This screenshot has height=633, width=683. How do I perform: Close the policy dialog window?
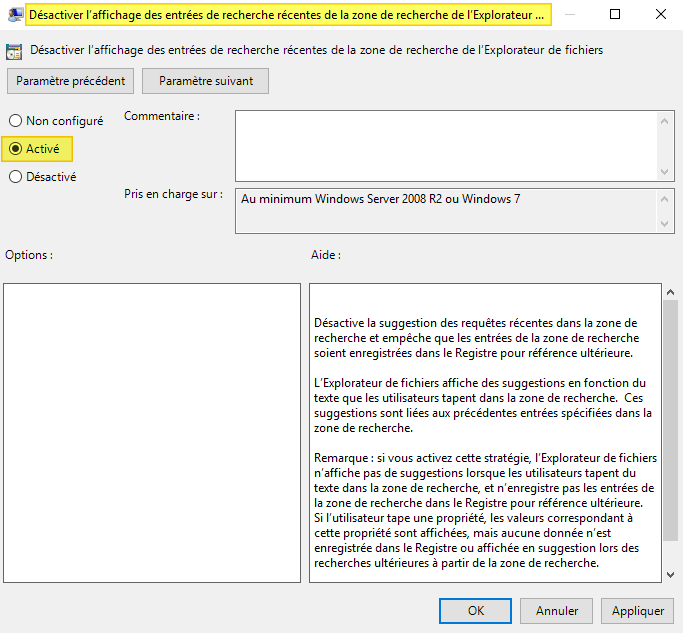[x=660, y=14]
